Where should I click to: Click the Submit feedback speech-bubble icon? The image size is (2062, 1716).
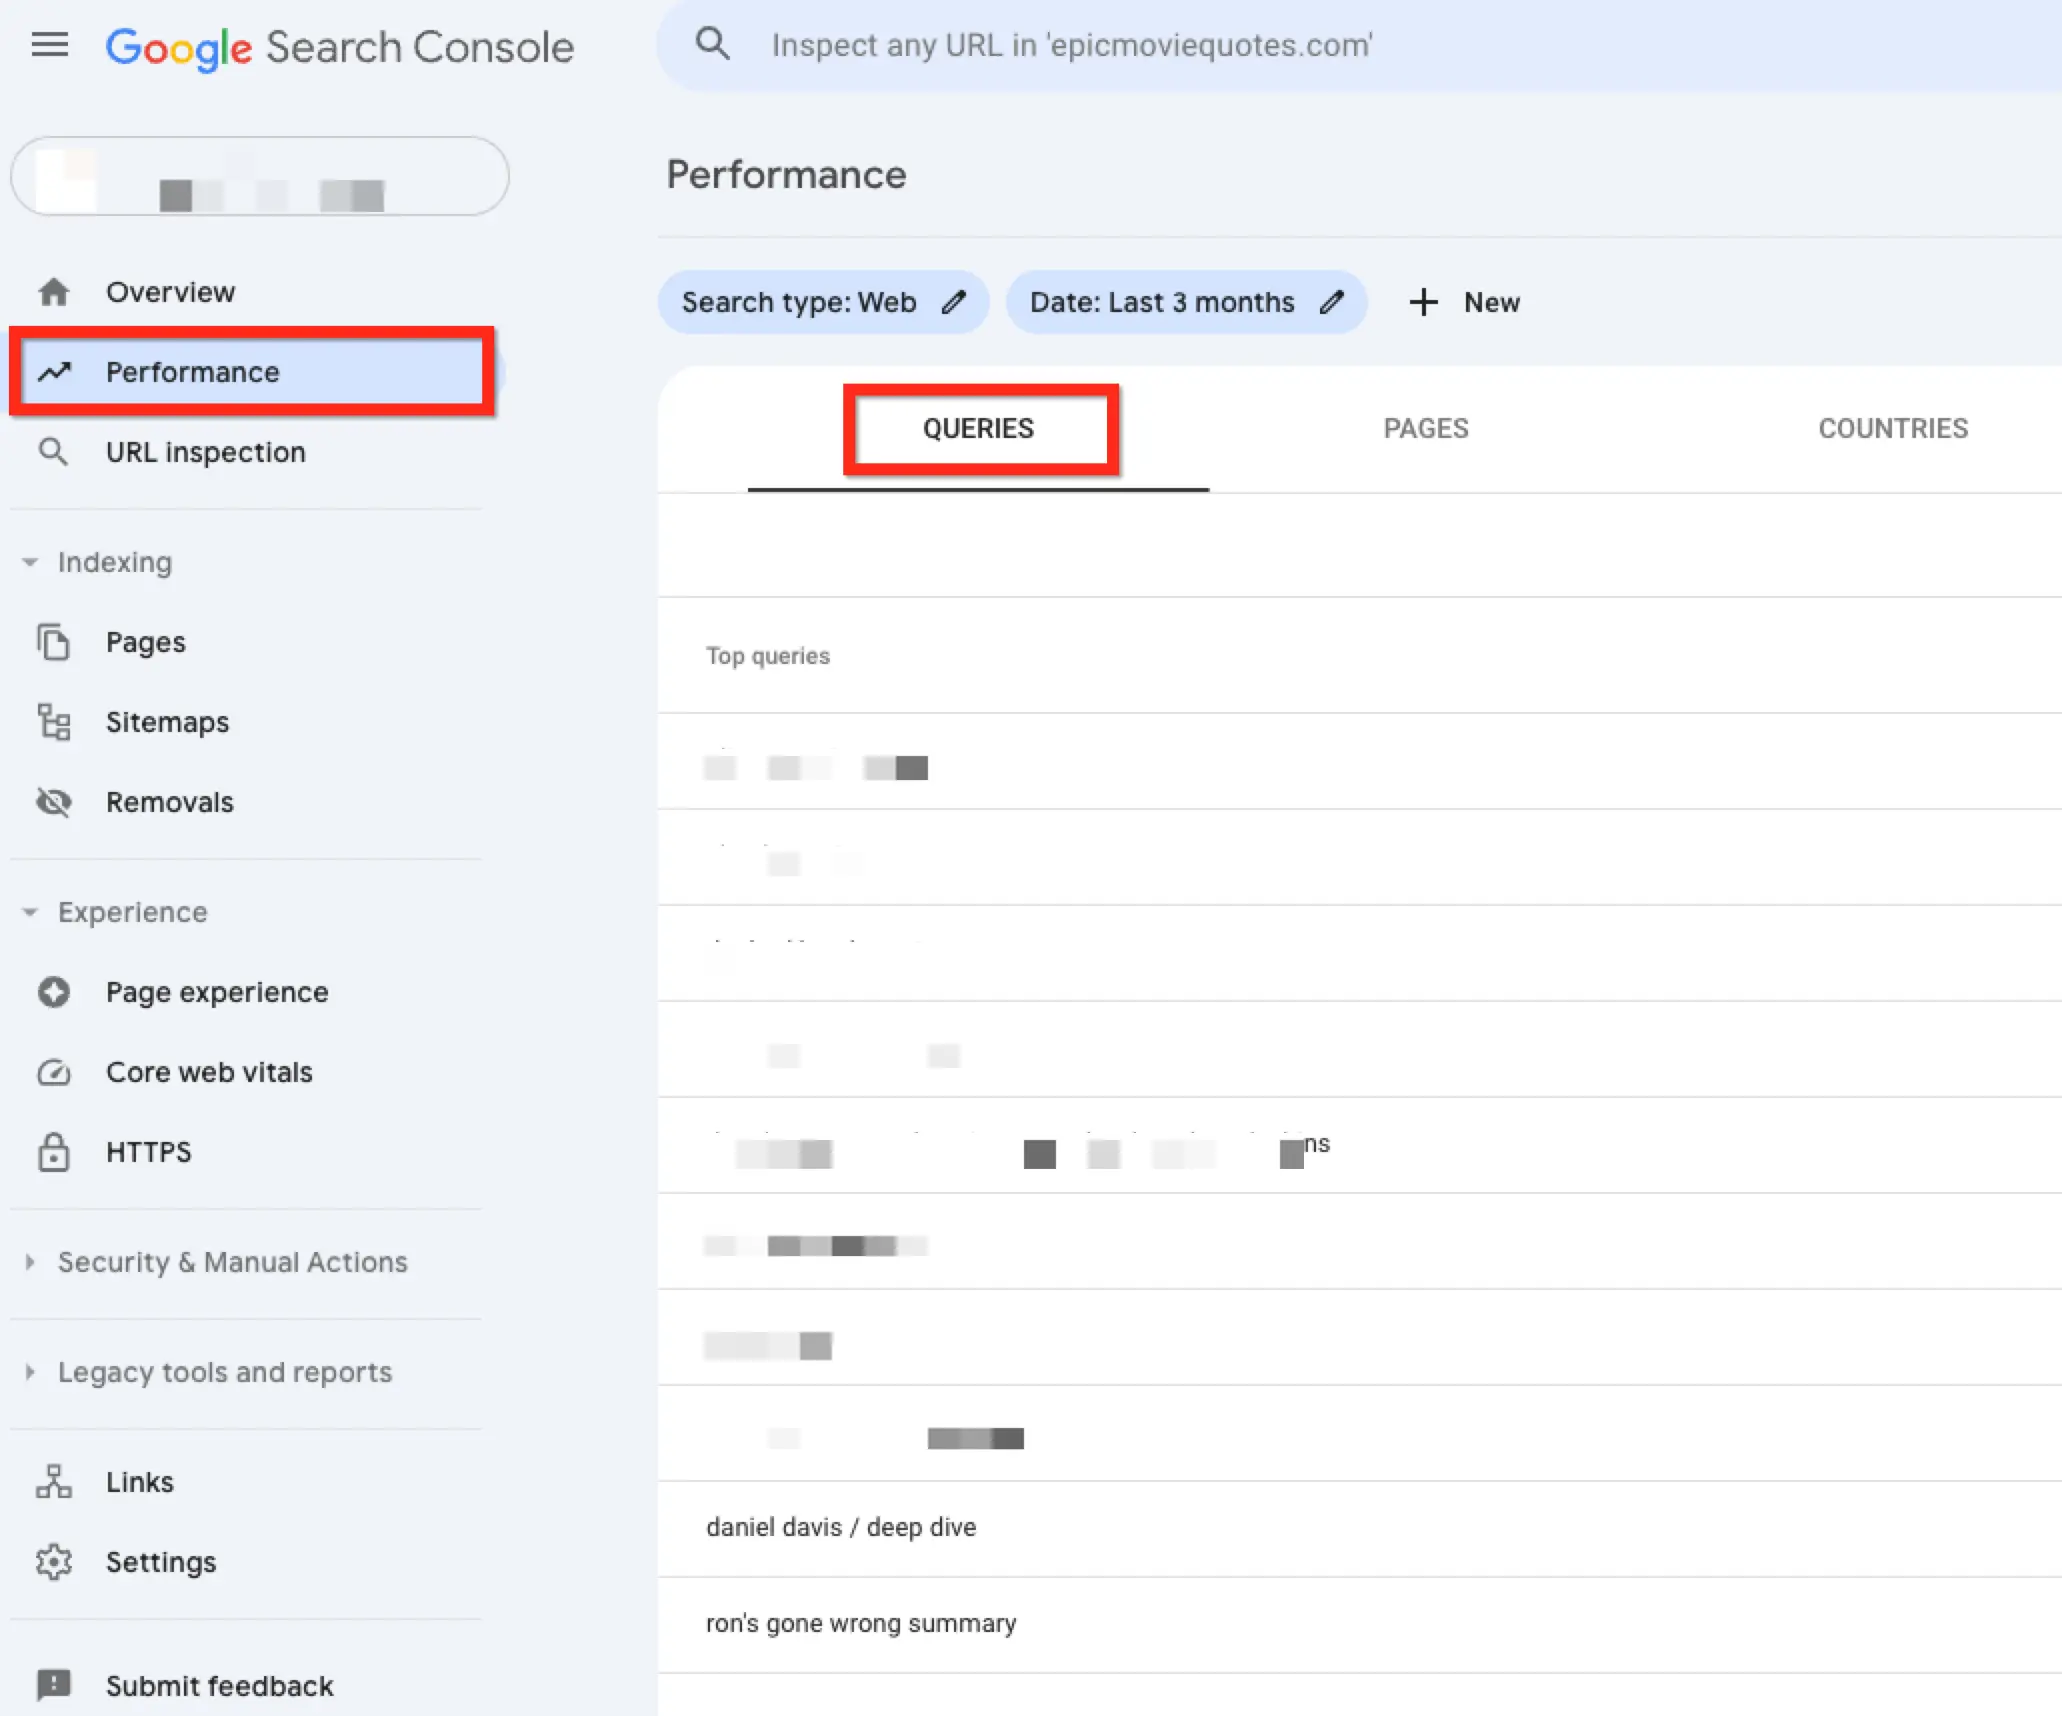[x=54, y=1686]
